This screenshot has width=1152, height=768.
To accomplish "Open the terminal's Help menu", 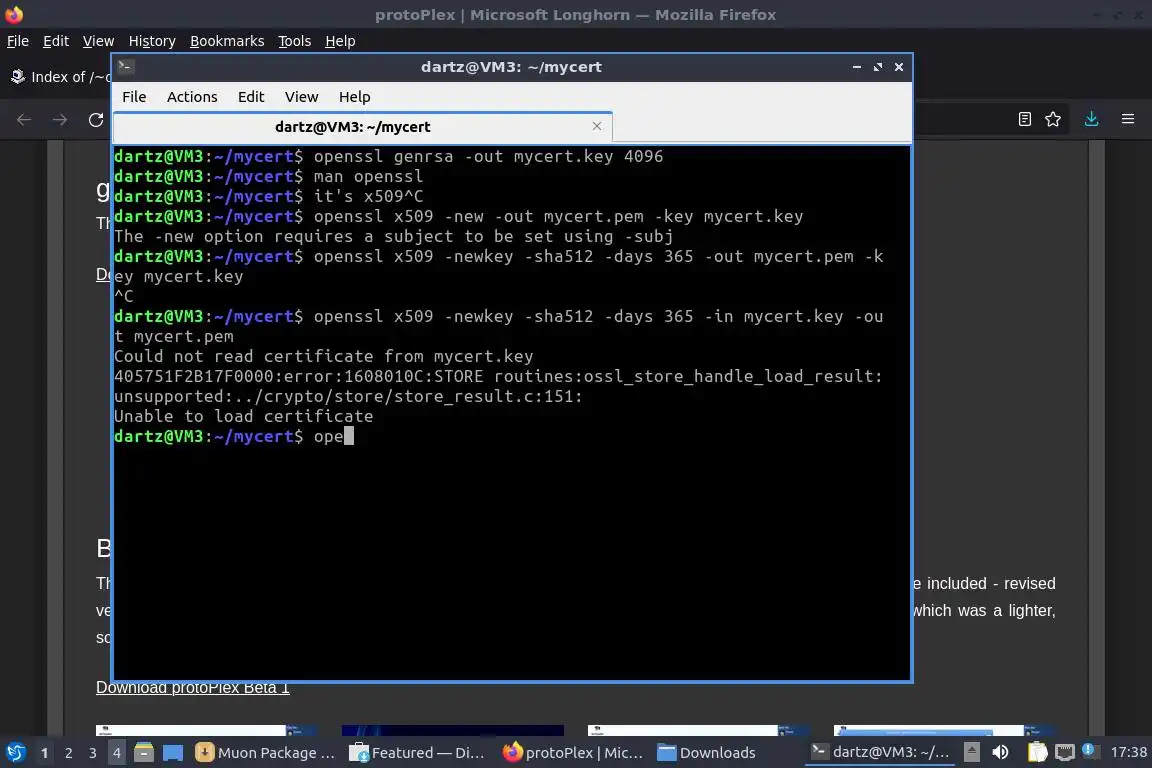I will click(354, 97).
